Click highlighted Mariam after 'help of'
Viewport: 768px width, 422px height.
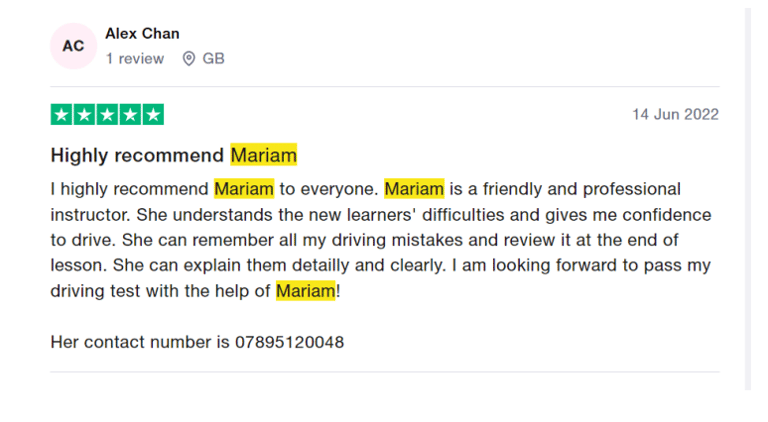[305, 291]
